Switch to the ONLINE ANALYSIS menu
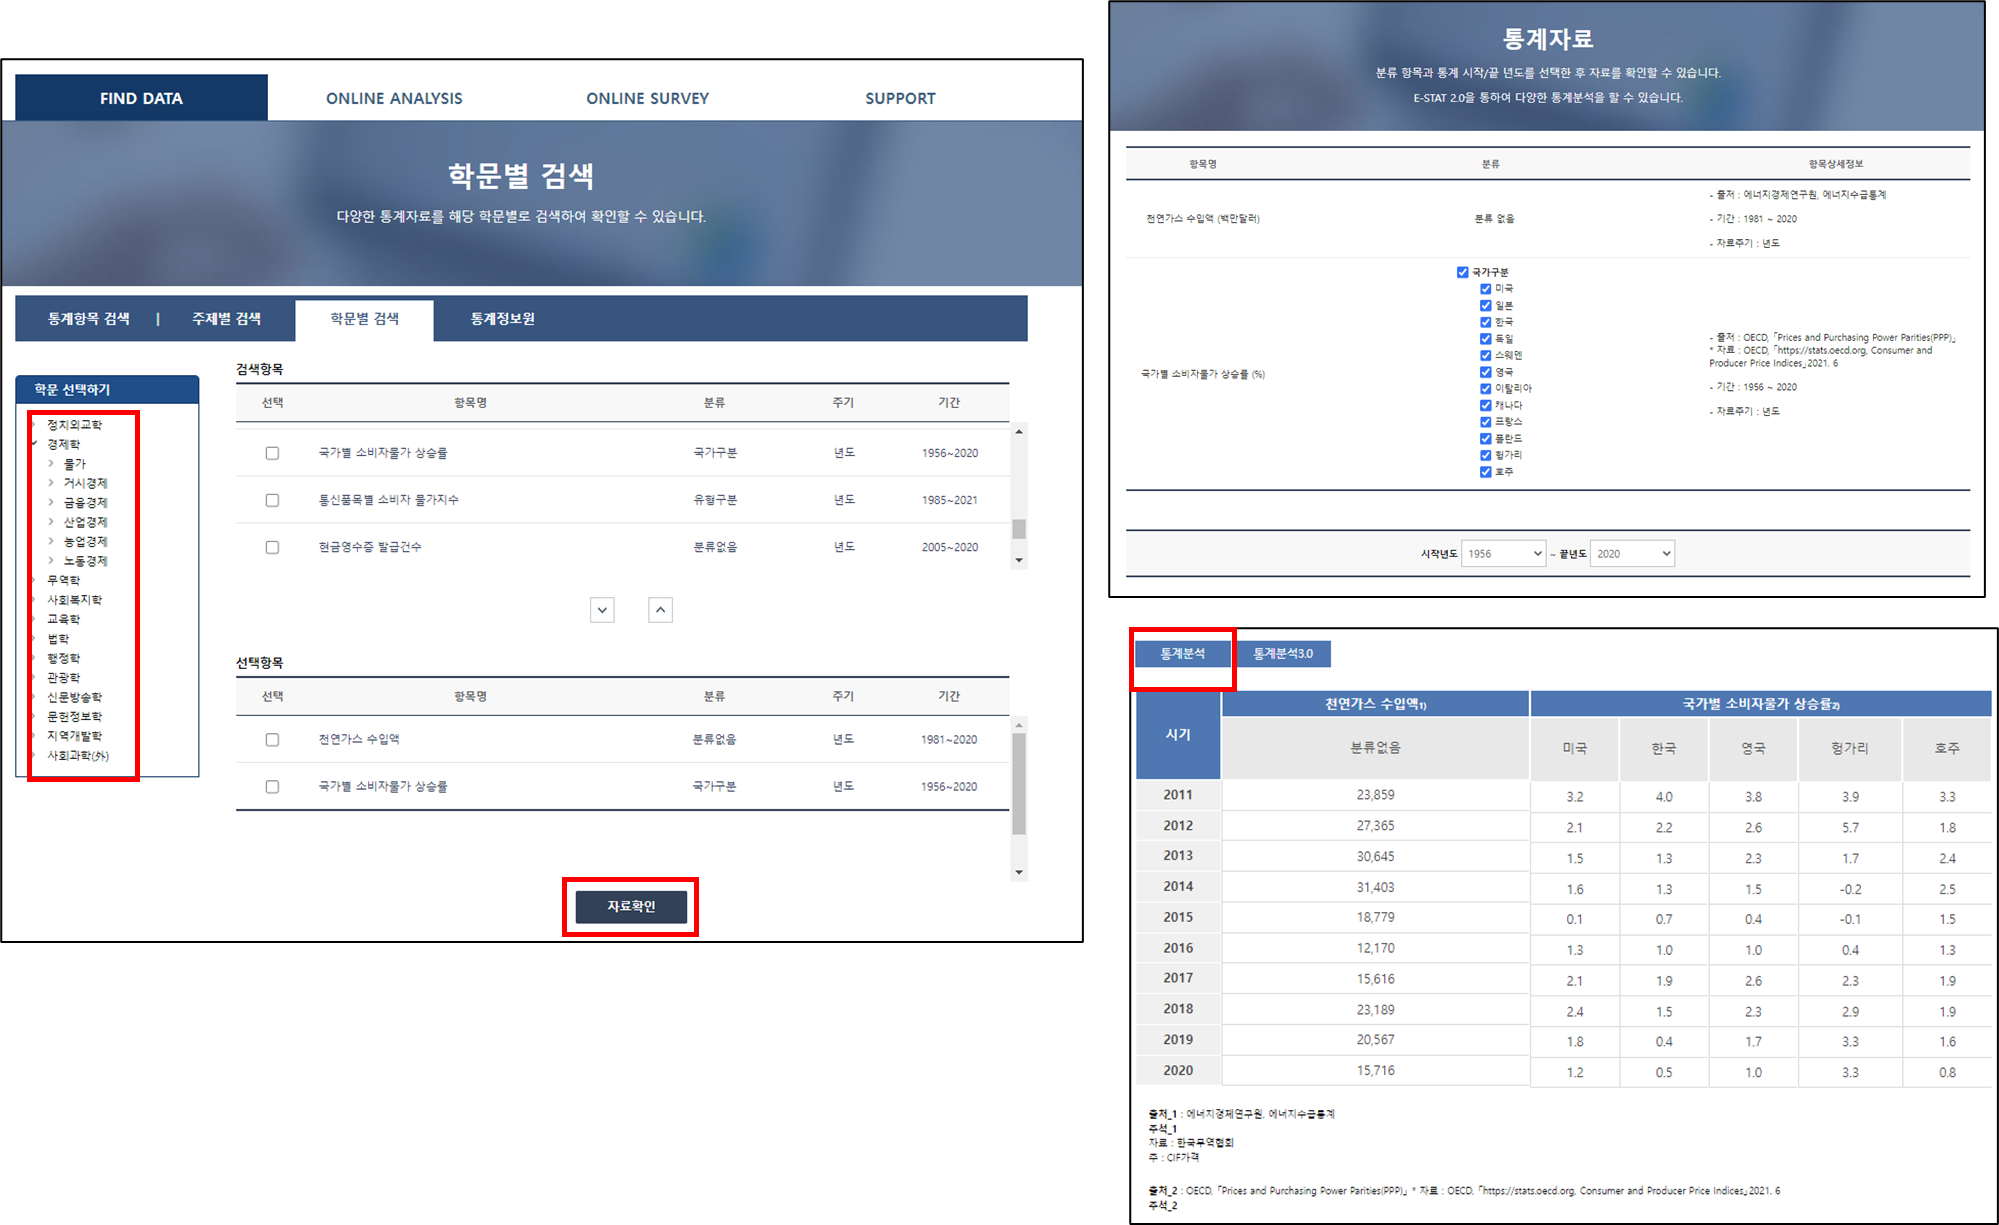Image resolution: width=1999 pixels, height=1225 pixels. pos(394,98)
